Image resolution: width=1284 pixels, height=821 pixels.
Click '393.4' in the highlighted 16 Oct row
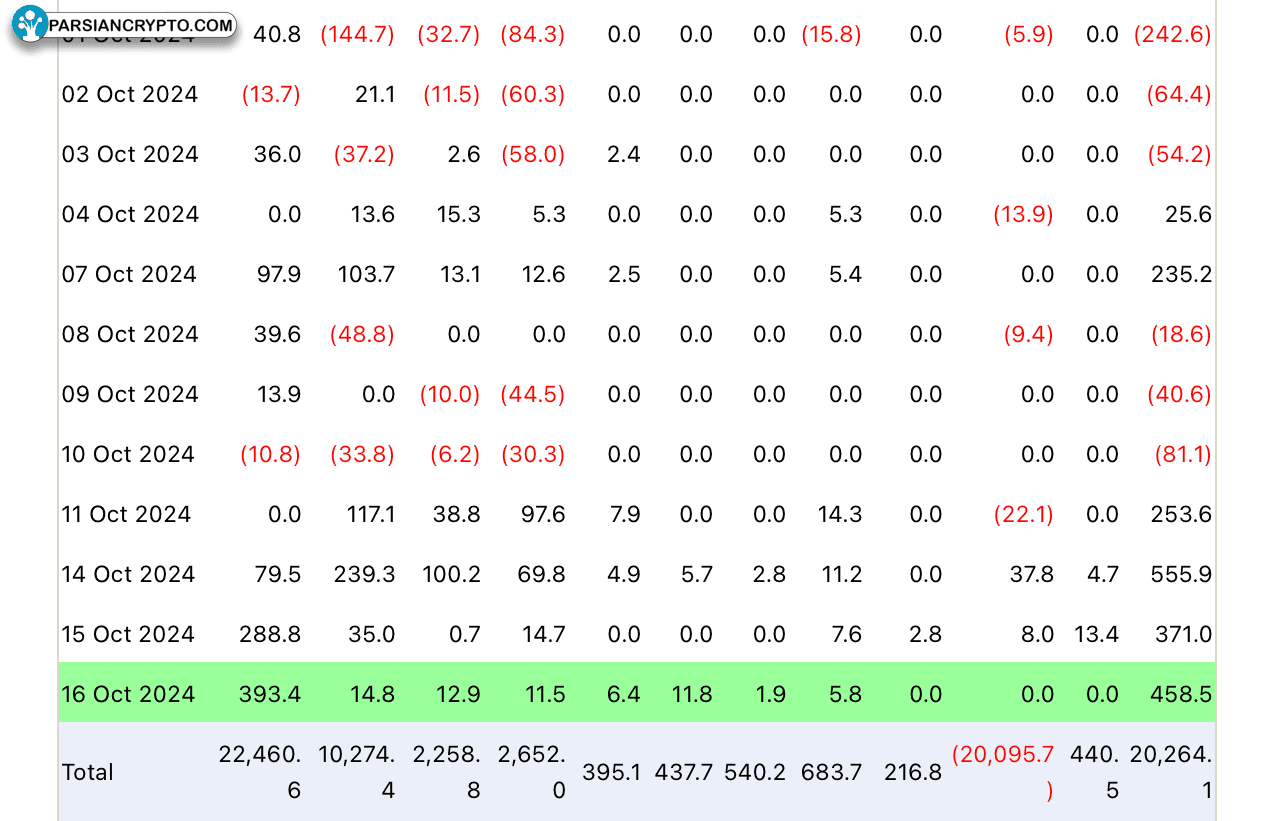271,694
